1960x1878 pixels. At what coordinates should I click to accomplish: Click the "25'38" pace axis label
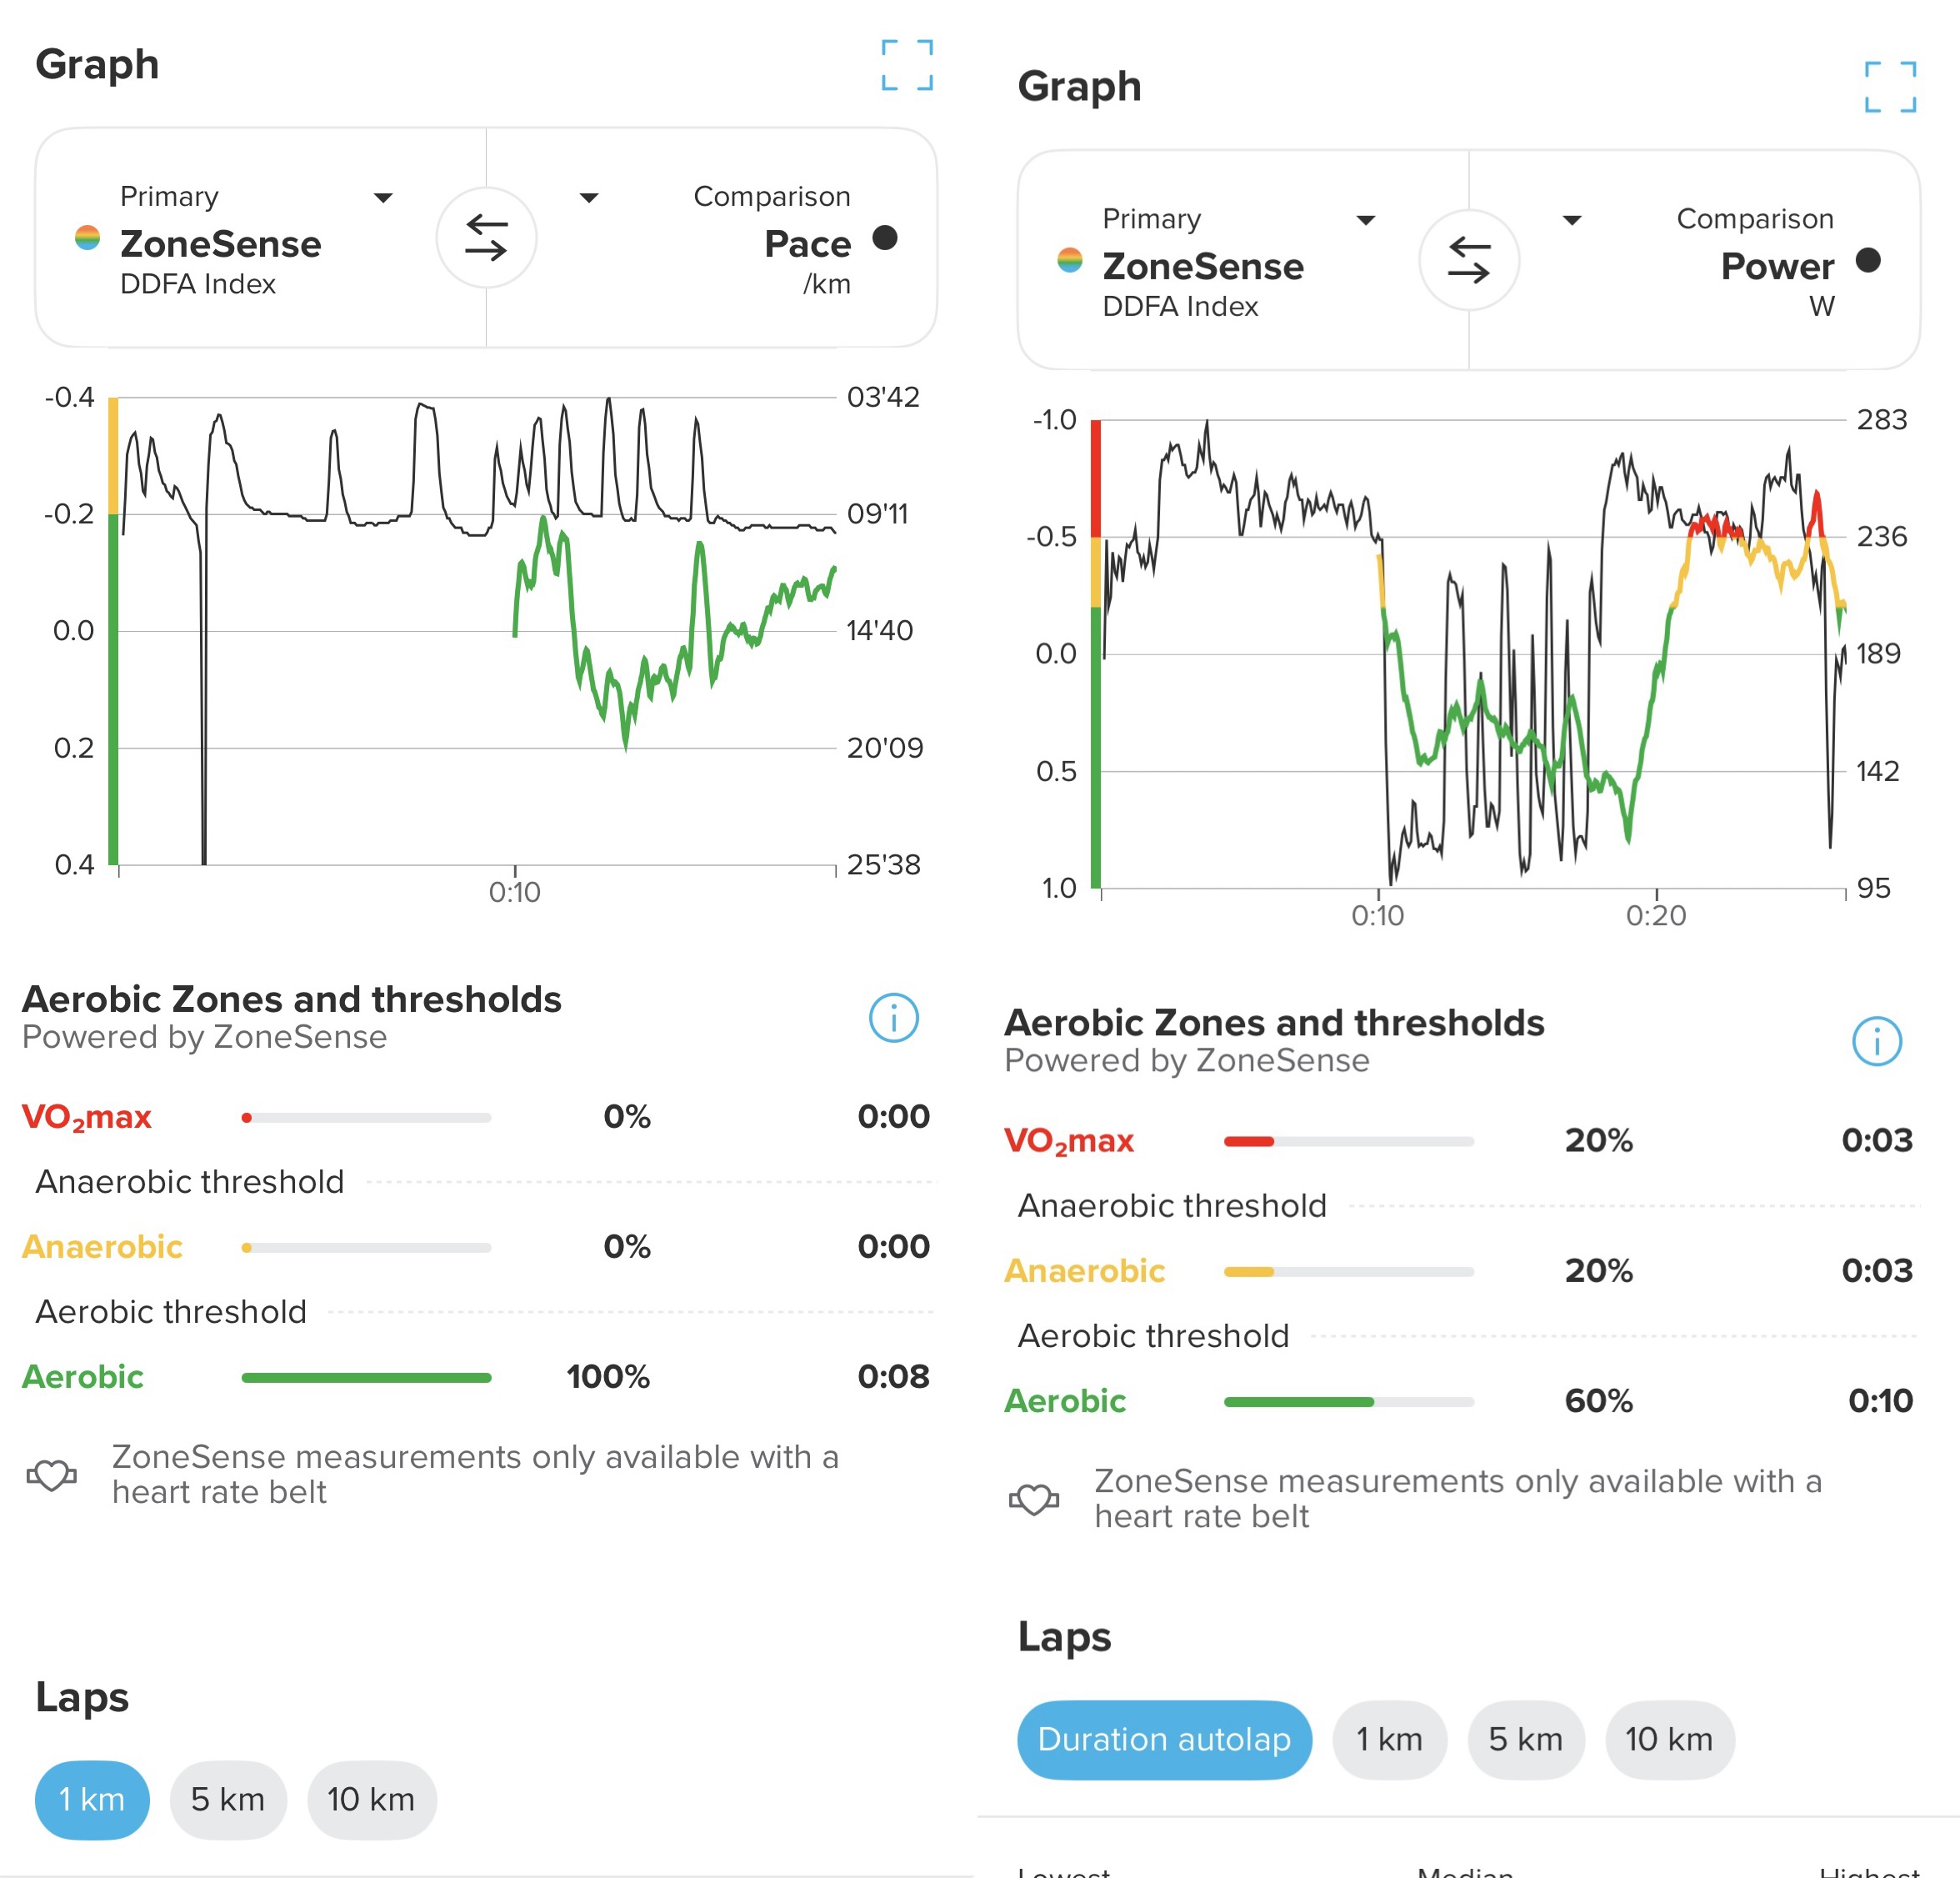point(884,865)
